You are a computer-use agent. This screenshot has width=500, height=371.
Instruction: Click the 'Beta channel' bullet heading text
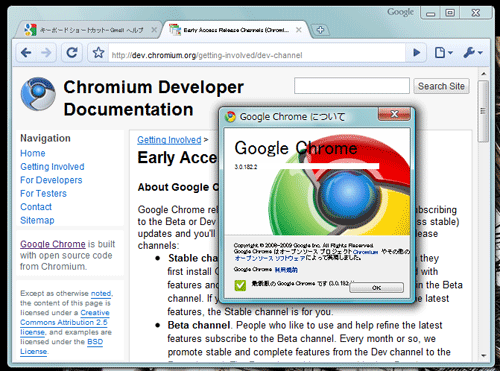coord(199,325)
